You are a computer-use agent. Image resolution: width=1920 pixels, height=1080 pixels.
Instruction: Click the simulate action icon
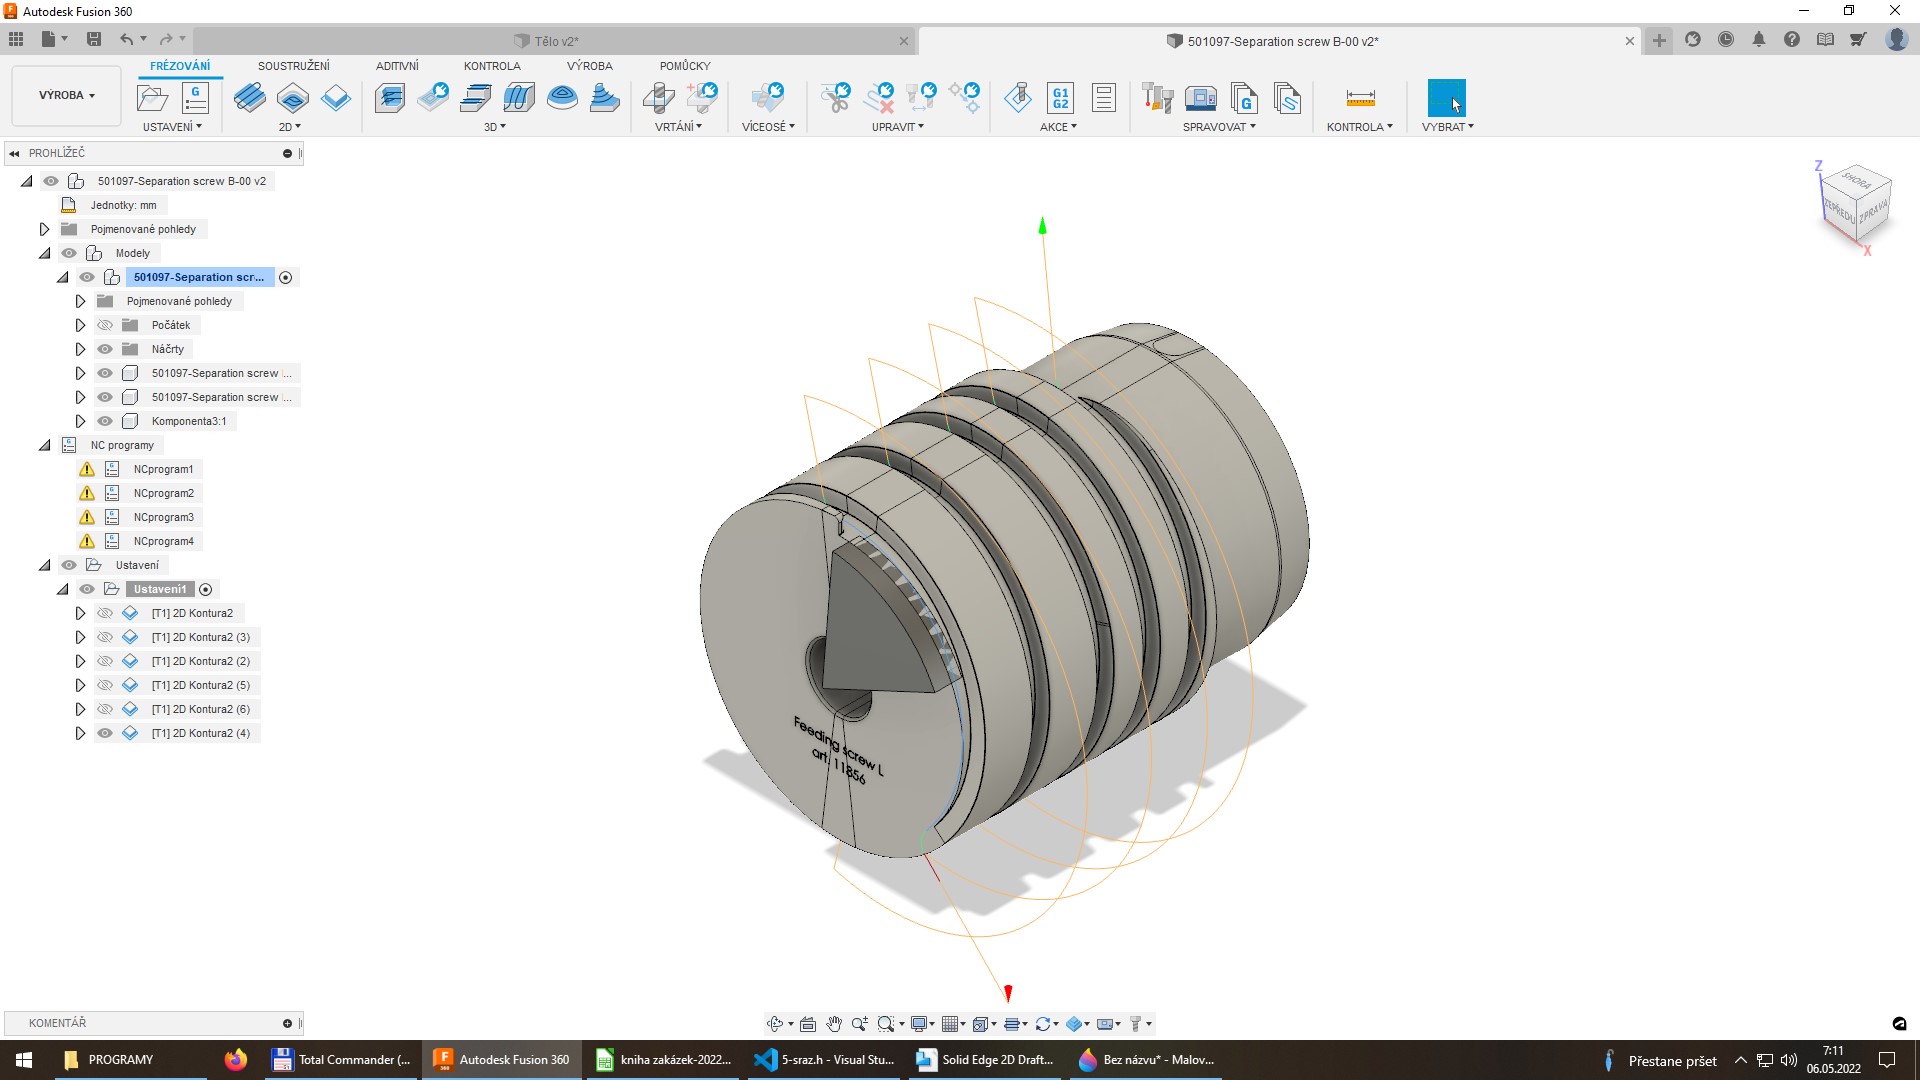point(1018,98)
